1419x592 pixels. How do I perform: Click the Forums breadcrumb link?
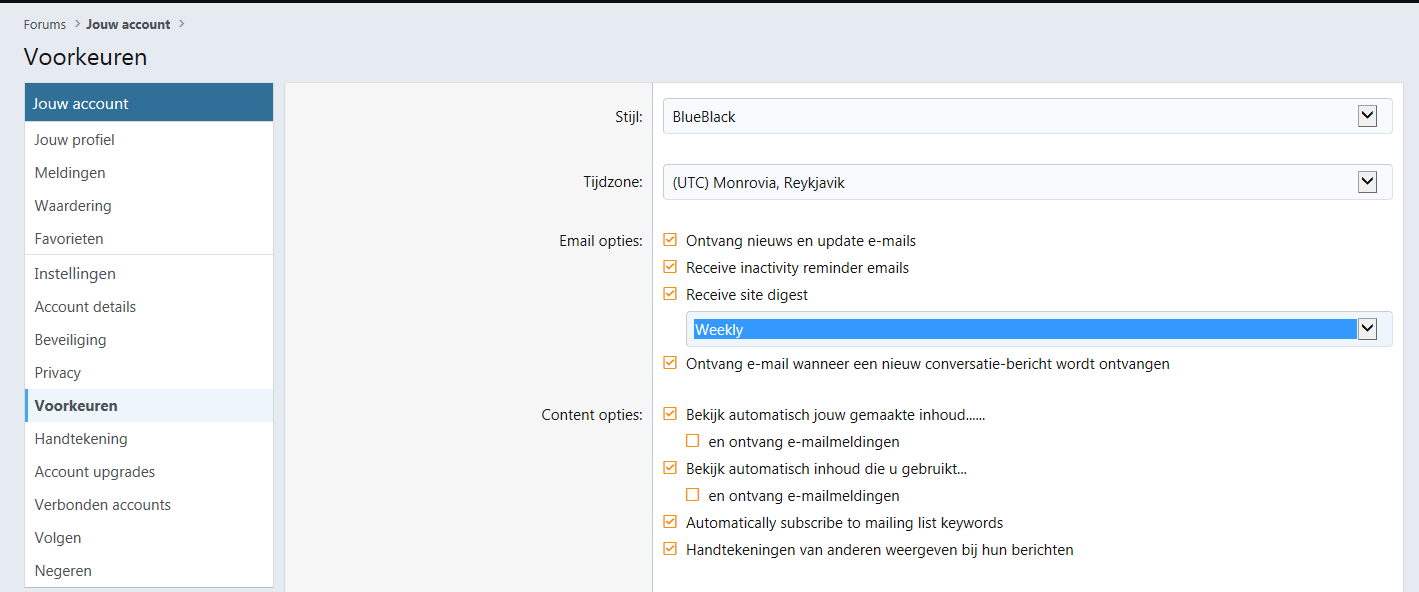45,24
